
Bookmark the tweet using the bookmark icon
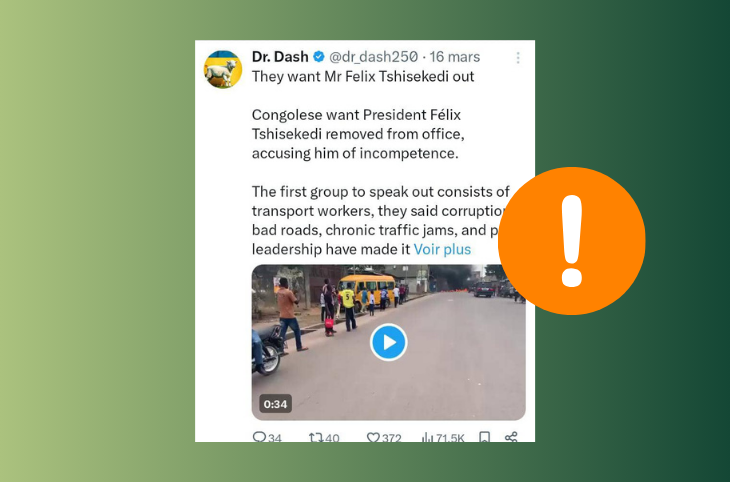point(485,437)
